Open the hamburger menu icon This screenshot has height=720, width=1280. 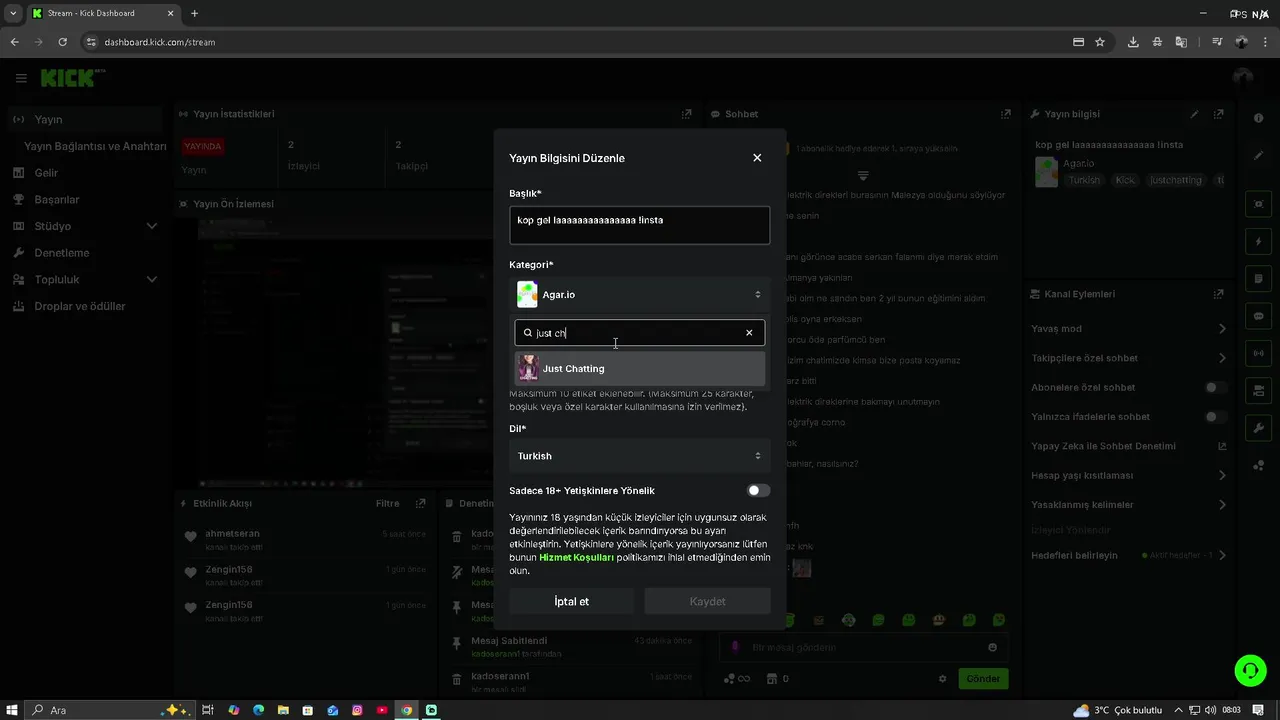(21, 78)
